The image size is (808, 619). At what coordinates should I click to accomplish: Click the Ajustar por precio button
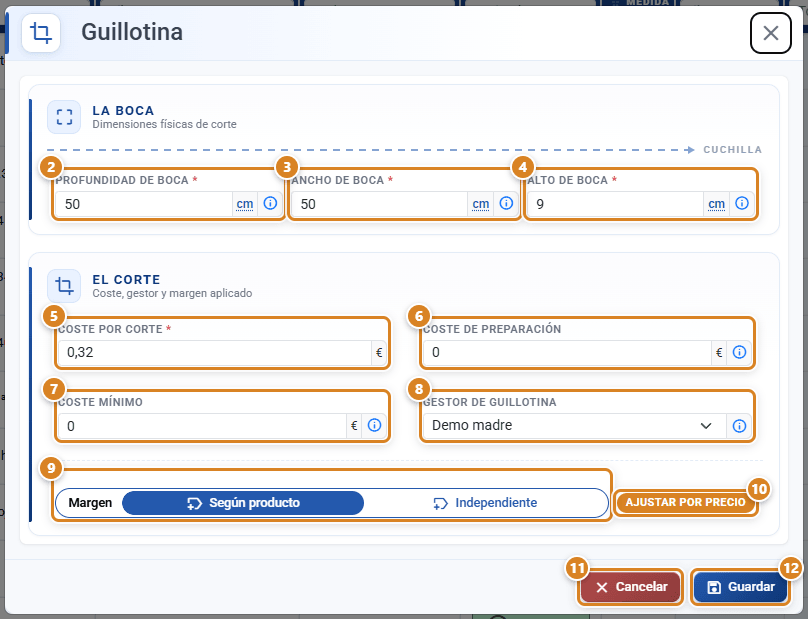point(685,502)
